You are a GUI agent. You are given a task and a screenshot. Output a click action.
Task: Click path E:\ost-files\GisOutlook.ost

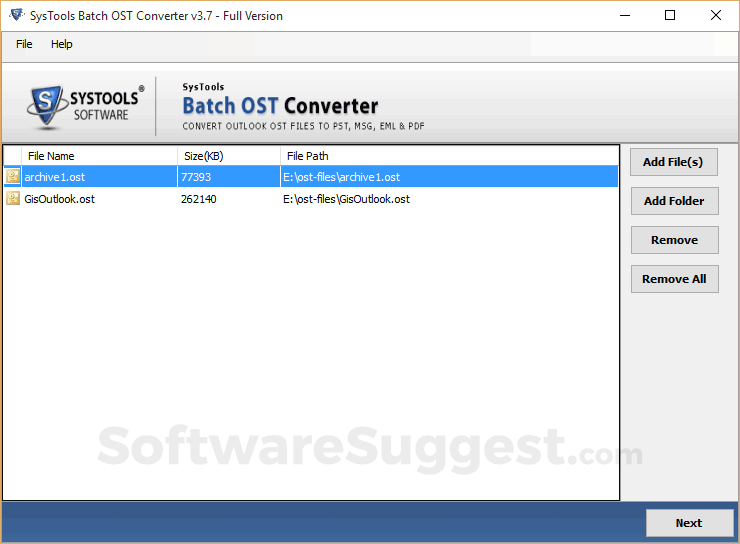click(346, 199)
